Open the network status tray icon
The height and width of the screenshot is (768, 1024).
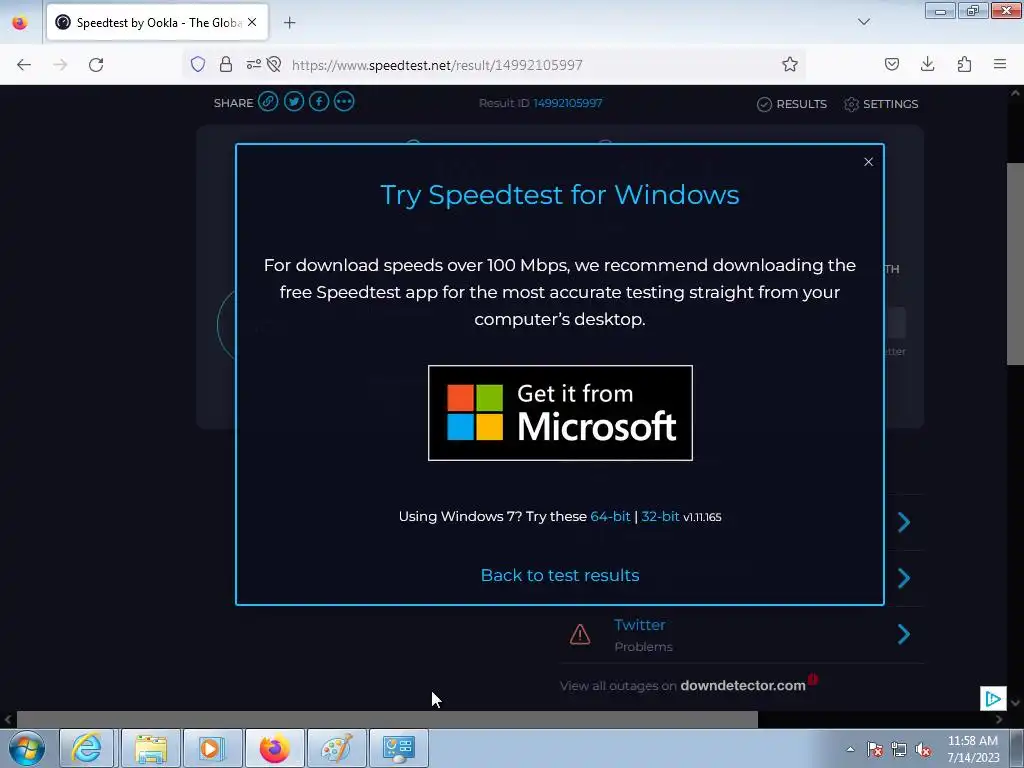click(x=899, y=749)
